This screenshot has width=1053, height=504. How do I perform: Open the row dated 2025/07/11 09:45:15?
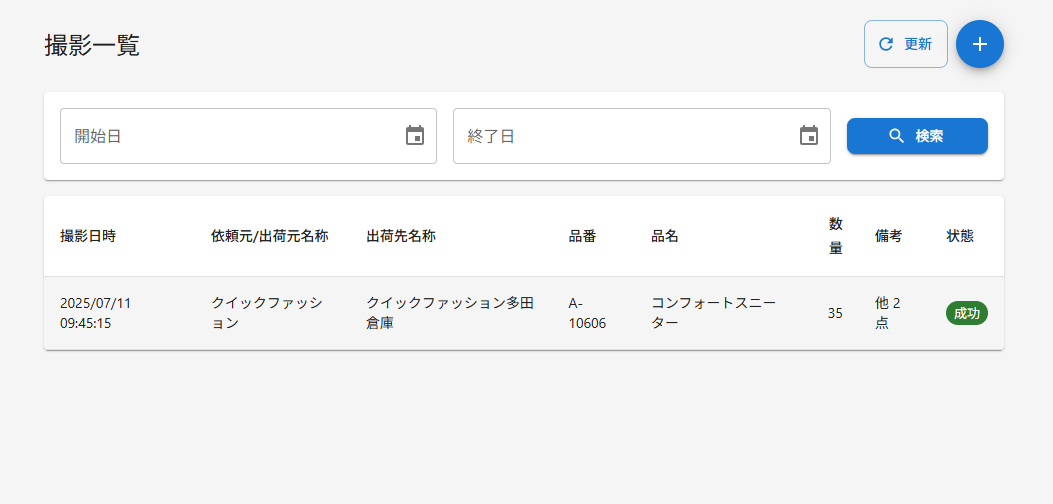pos(524,313)
